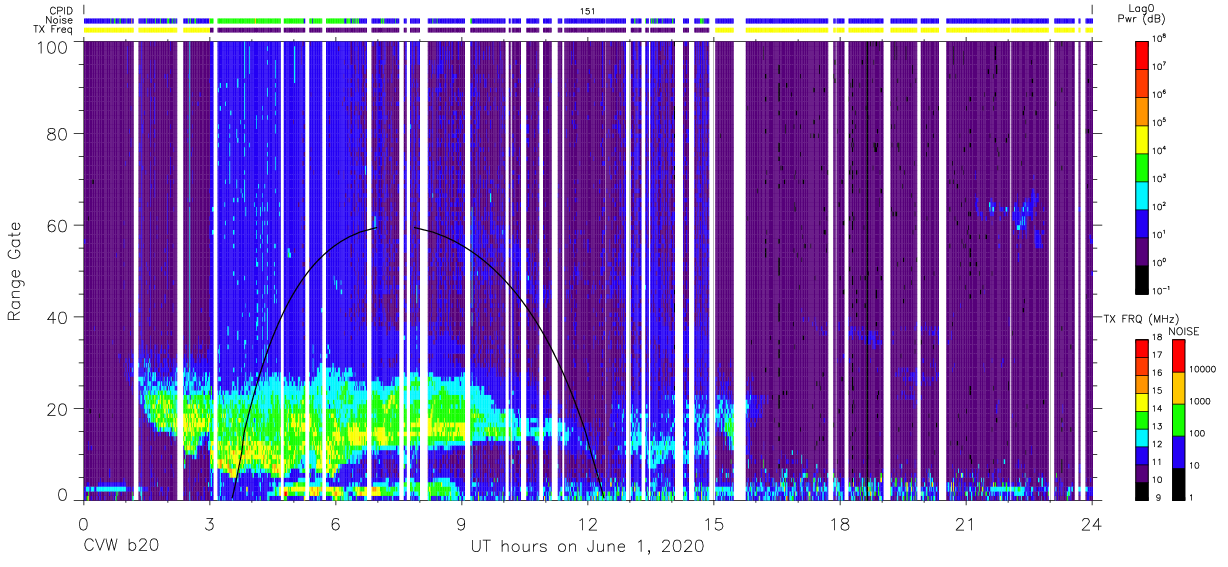Select the y-axis tick label "60"
The height and width of the screenshot is (567, 1228).
(x=57, y=225)
